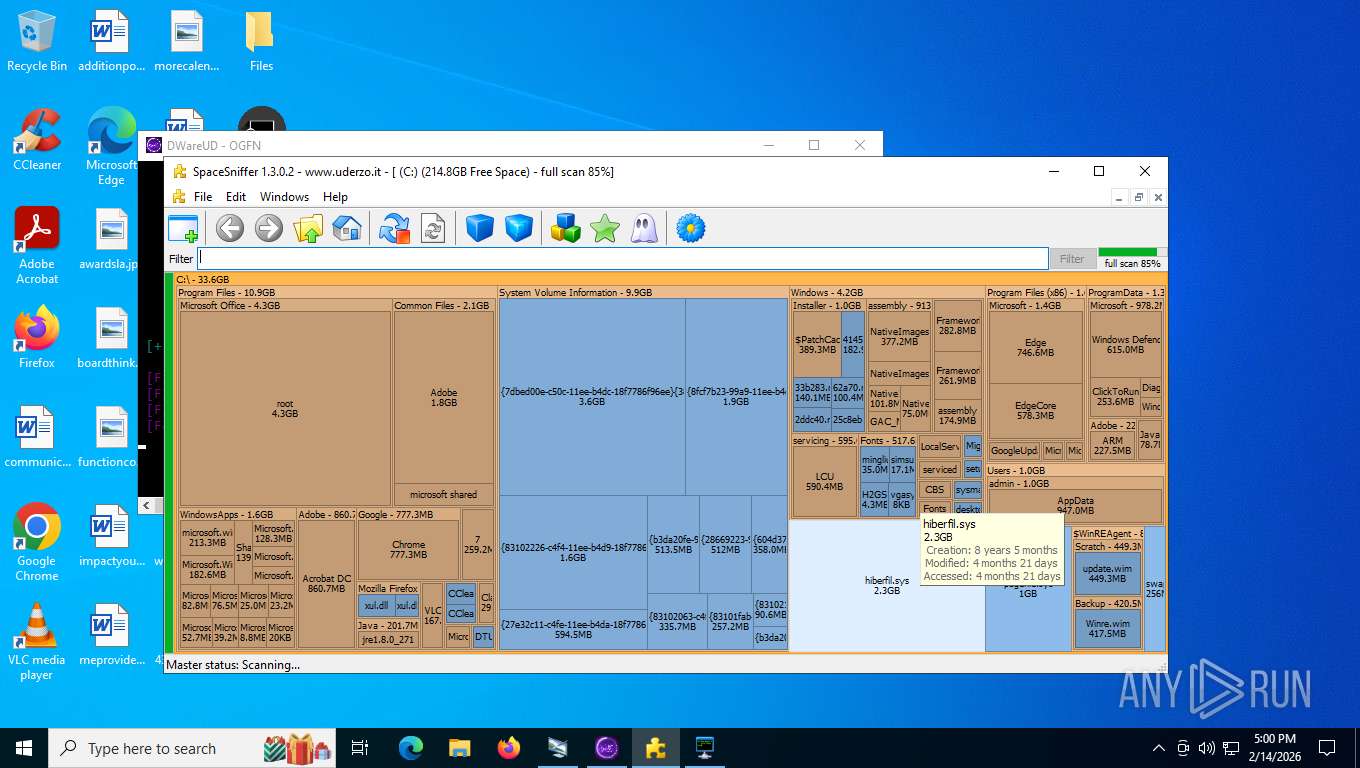Select the LCU 590.4MB block

825,481
